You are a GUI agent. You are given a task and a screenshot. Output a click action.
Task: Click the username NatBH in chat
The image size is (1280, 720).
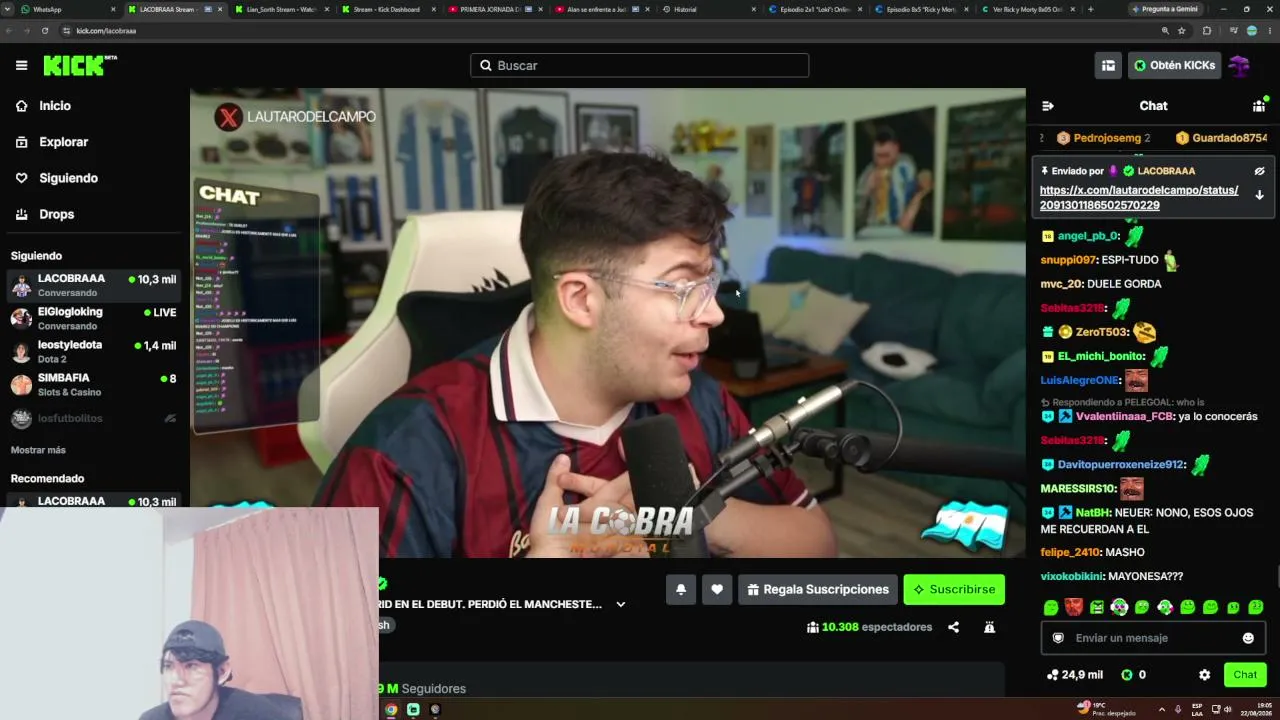1094,513
